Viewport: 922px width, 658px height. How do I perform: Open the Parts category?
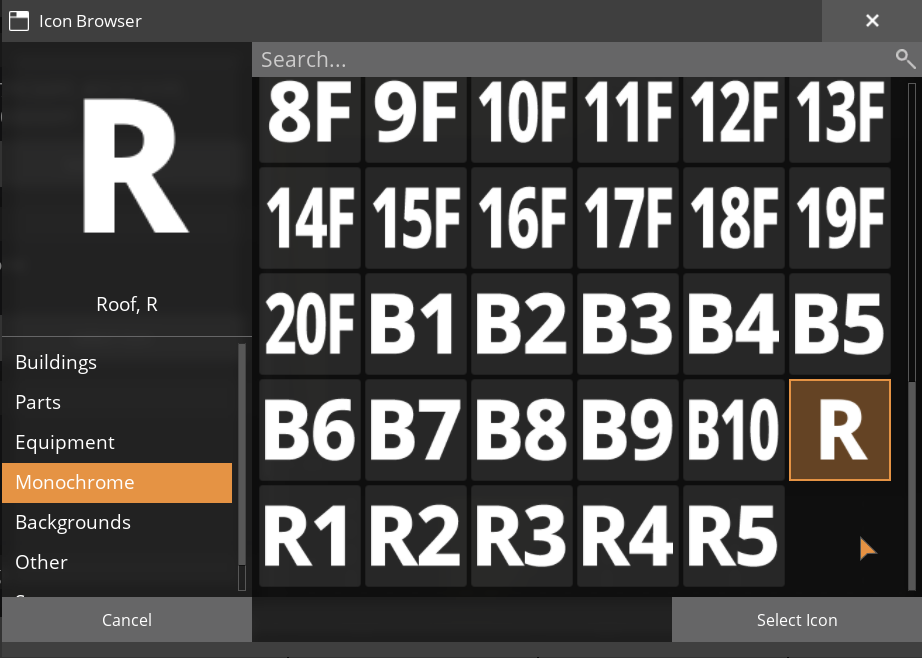coord(117,402)
